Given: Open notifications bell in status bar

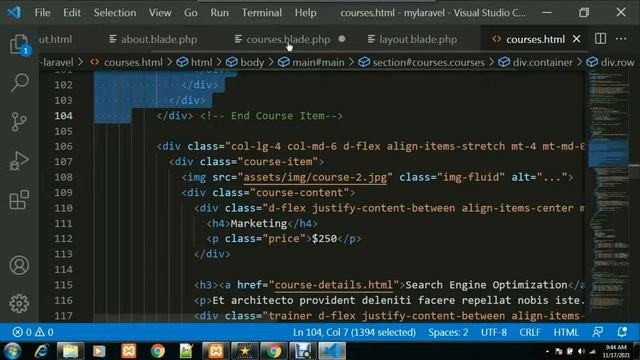Looking at the screenshot, I should tap(622, 332).
